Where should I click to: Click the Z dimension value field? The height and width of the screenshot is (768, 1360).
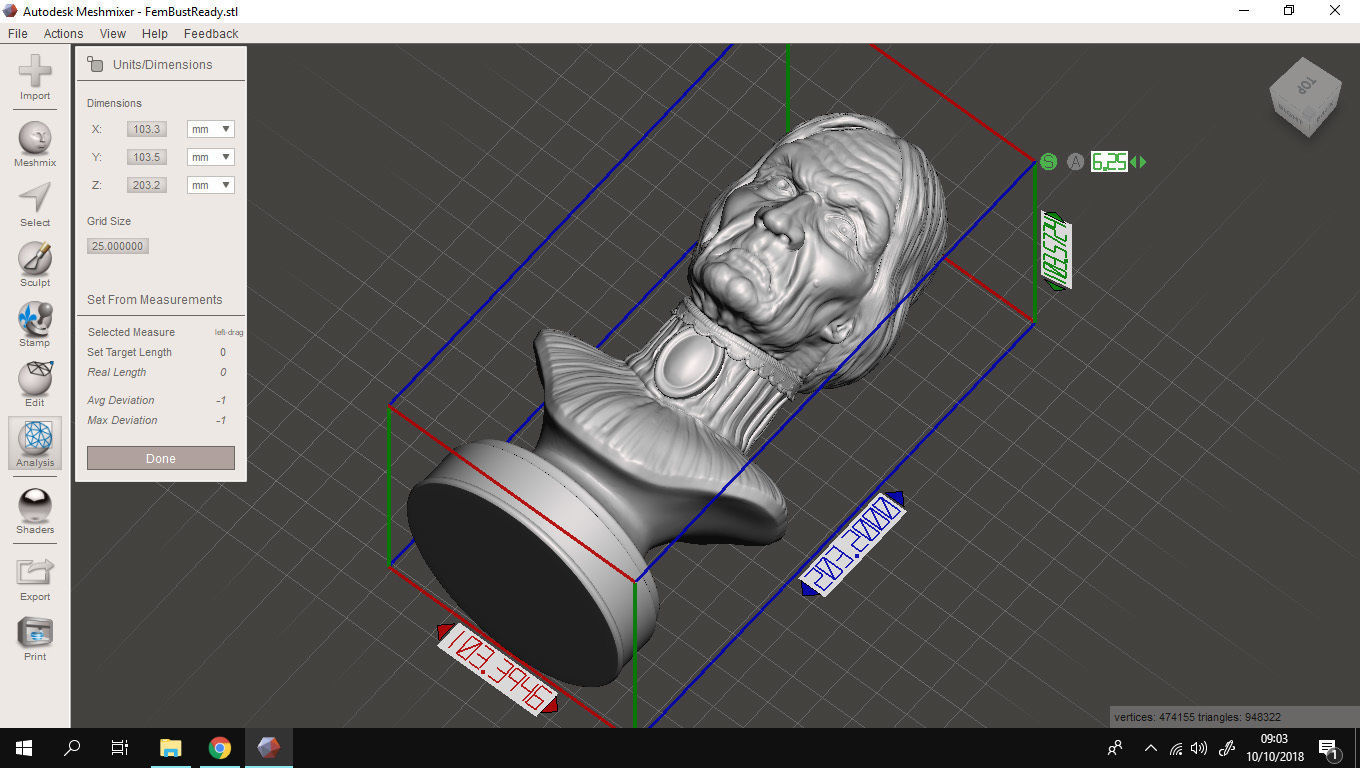pos(147,185)
